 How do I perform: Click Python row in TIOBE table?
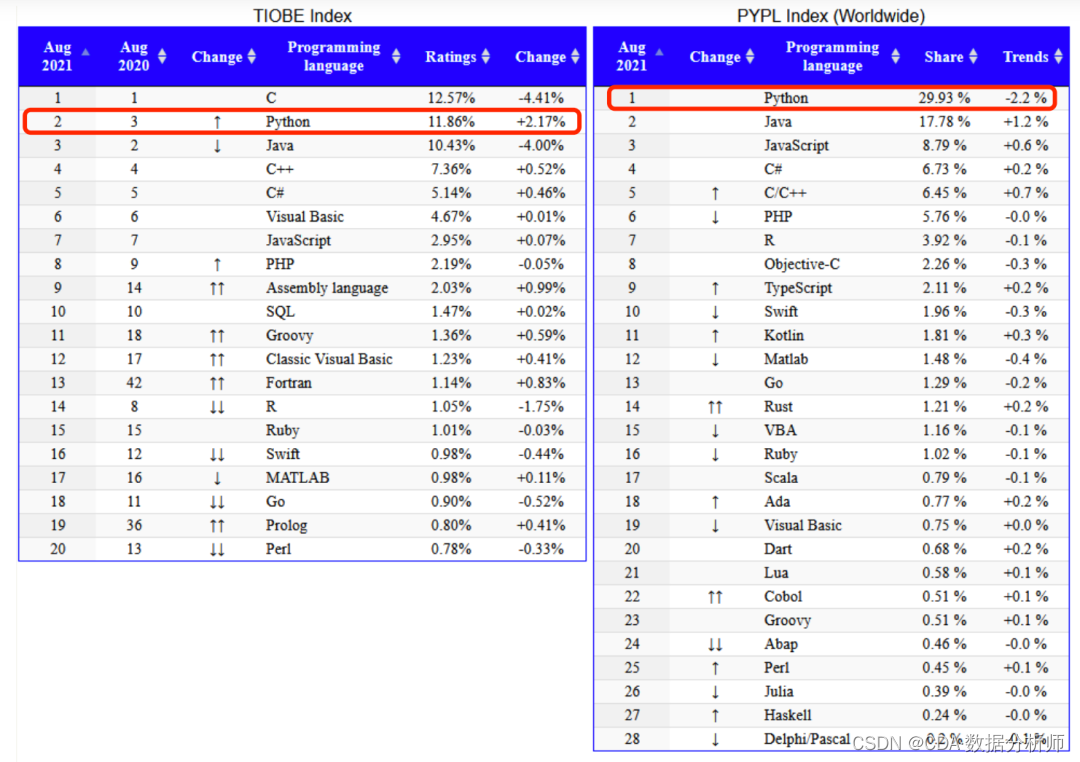tap(302, 122)
